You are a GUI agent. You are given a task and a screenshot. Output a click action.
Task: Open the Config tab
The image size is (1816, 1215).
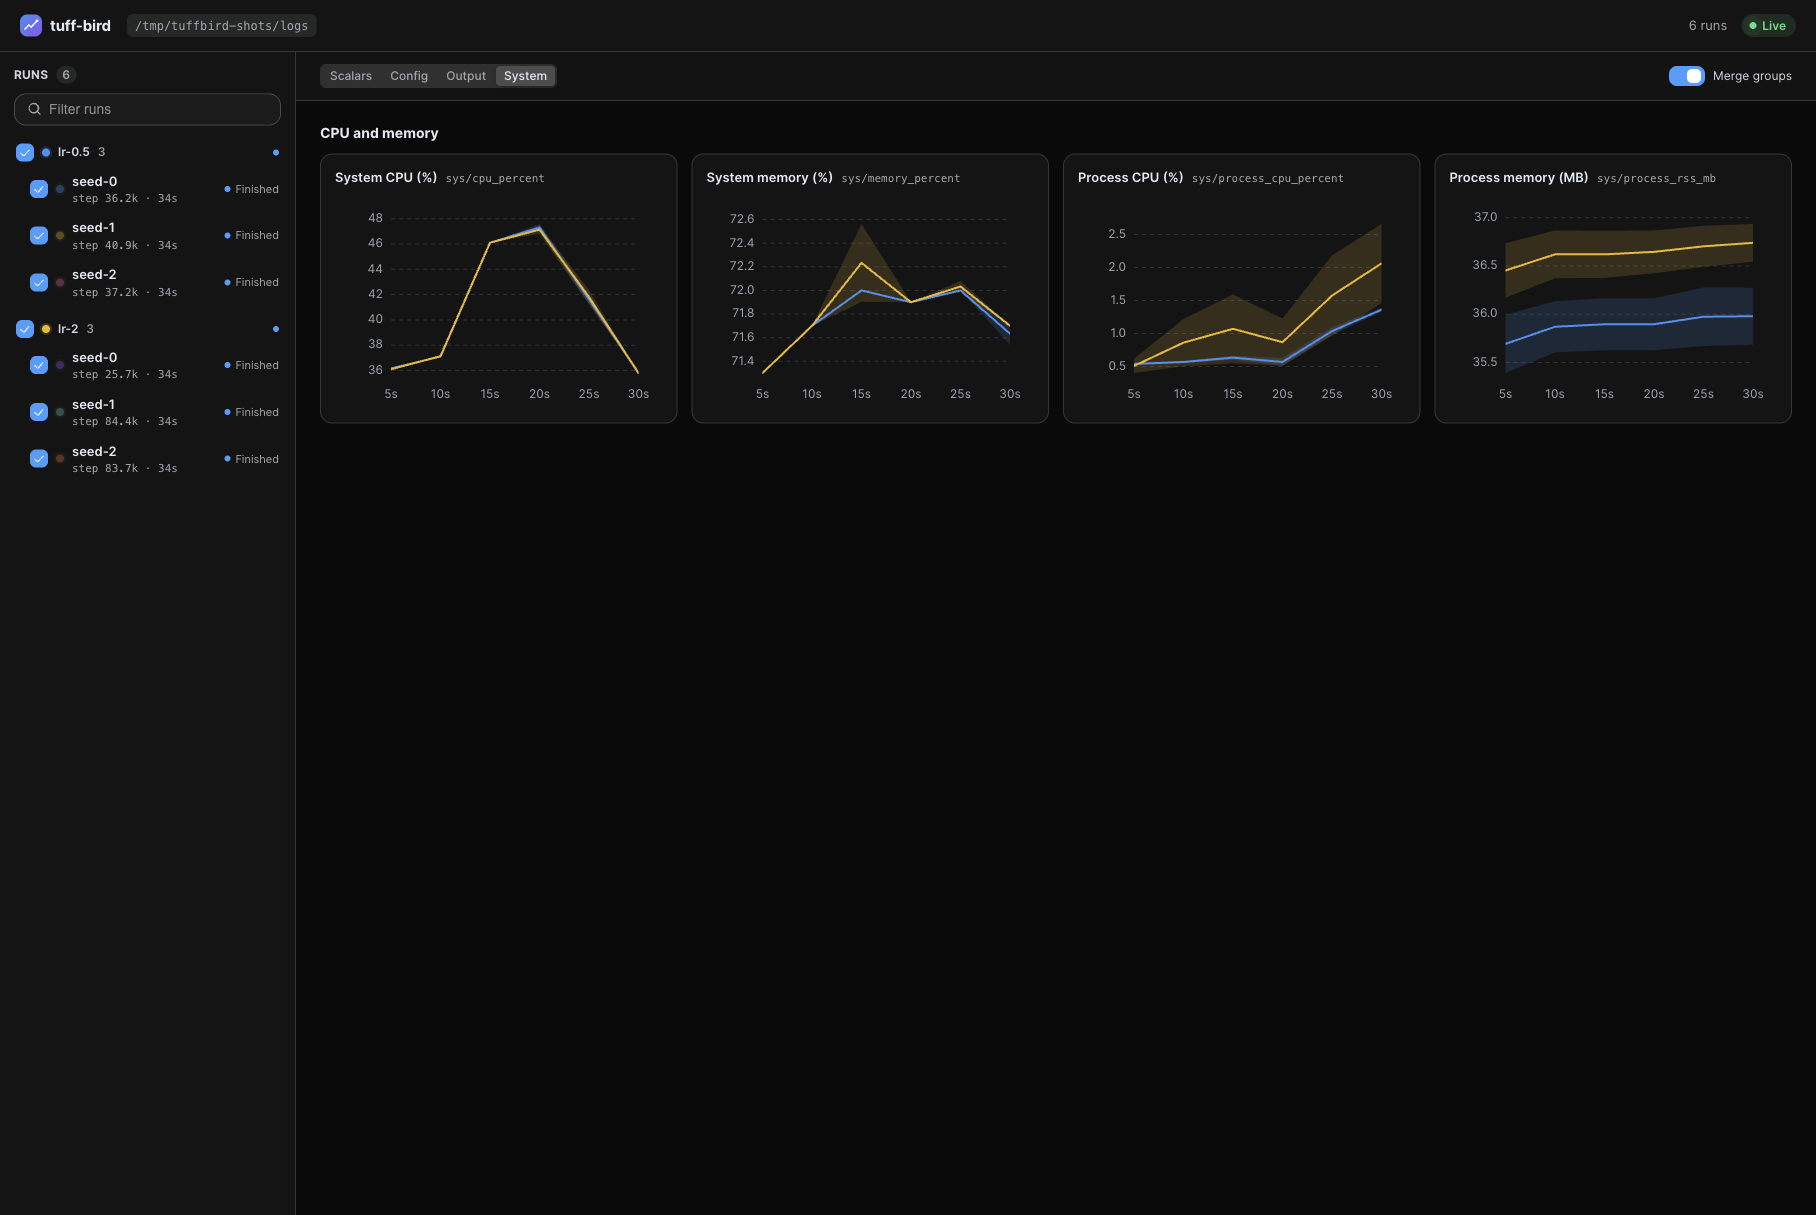(x=409, y=76)
